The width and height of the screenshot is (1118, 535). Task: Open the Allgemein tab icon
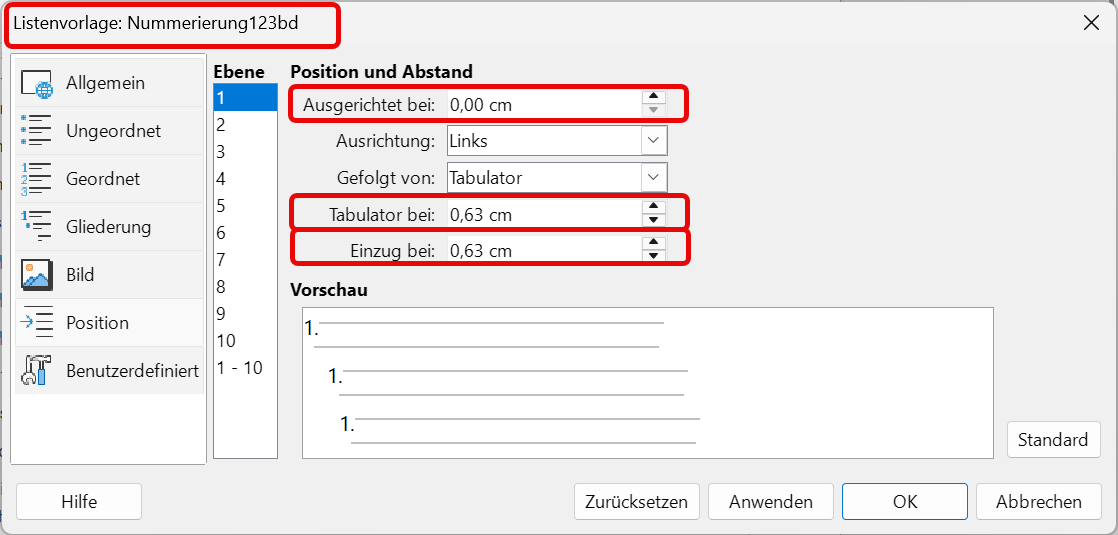point(36,84)
